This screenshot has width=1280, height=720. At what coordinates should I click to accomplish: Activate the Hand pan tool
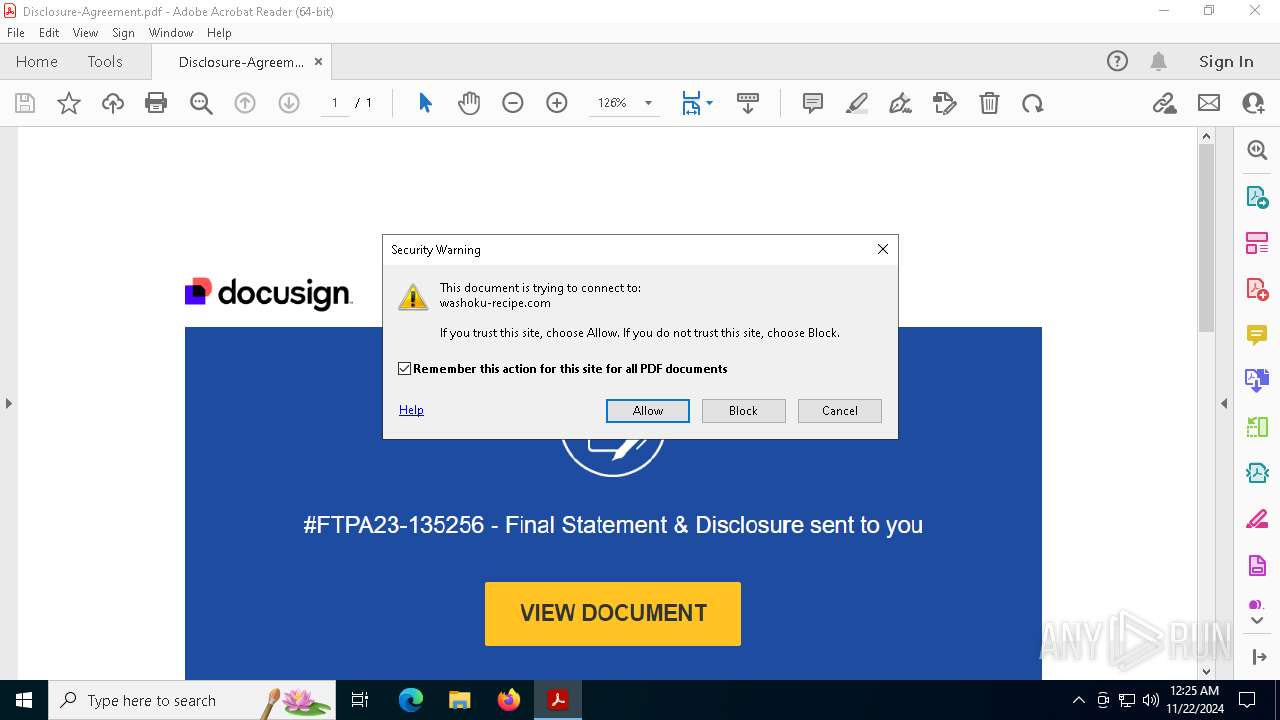[x=469, y=103]
